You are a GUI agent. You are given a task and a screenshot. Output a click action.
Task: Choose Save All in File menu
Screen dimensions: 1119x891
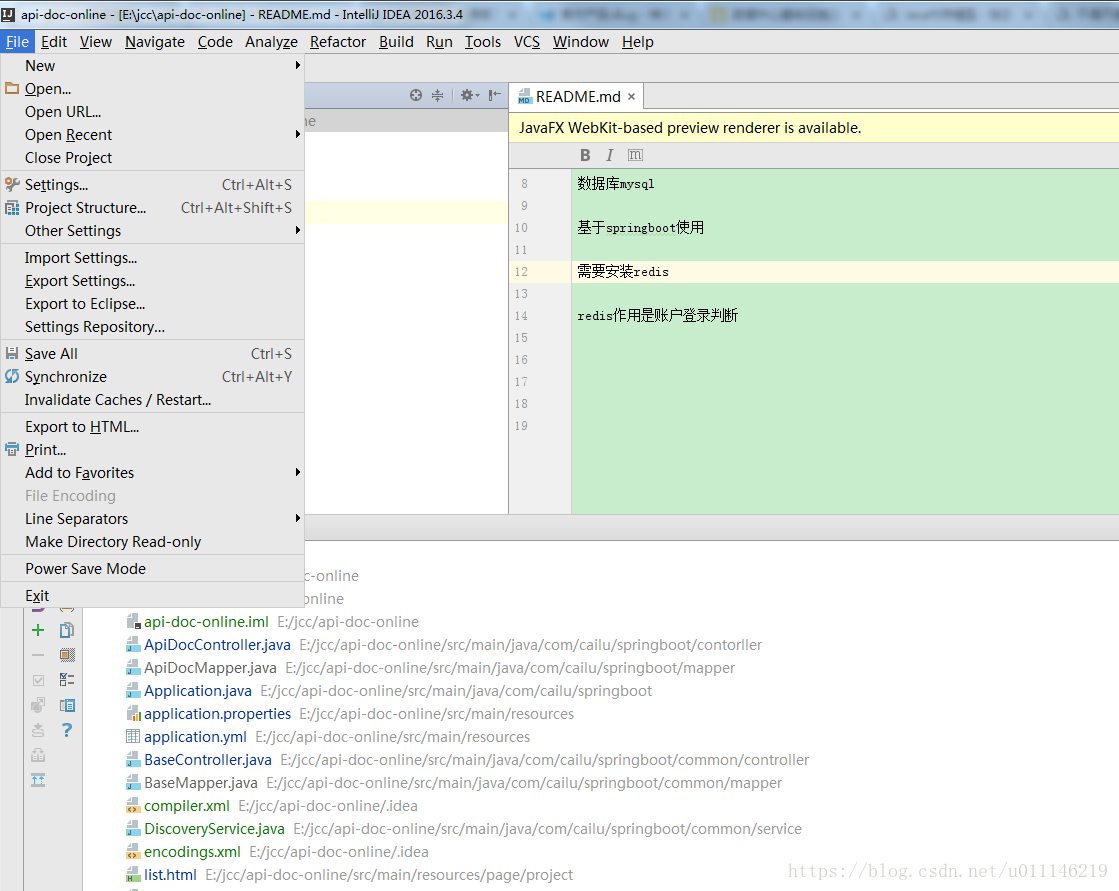(153, 354)
